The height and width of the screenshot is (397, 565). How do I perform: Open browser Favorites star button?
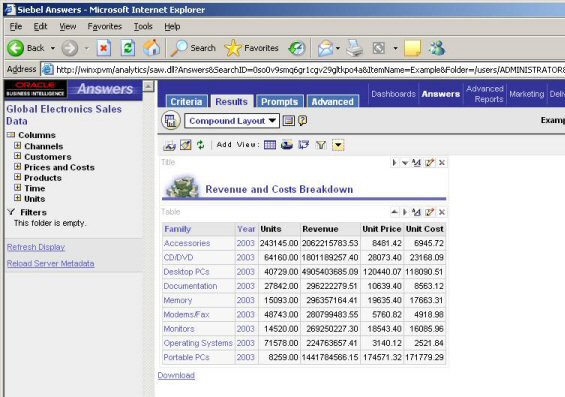[x=252, y=48]
